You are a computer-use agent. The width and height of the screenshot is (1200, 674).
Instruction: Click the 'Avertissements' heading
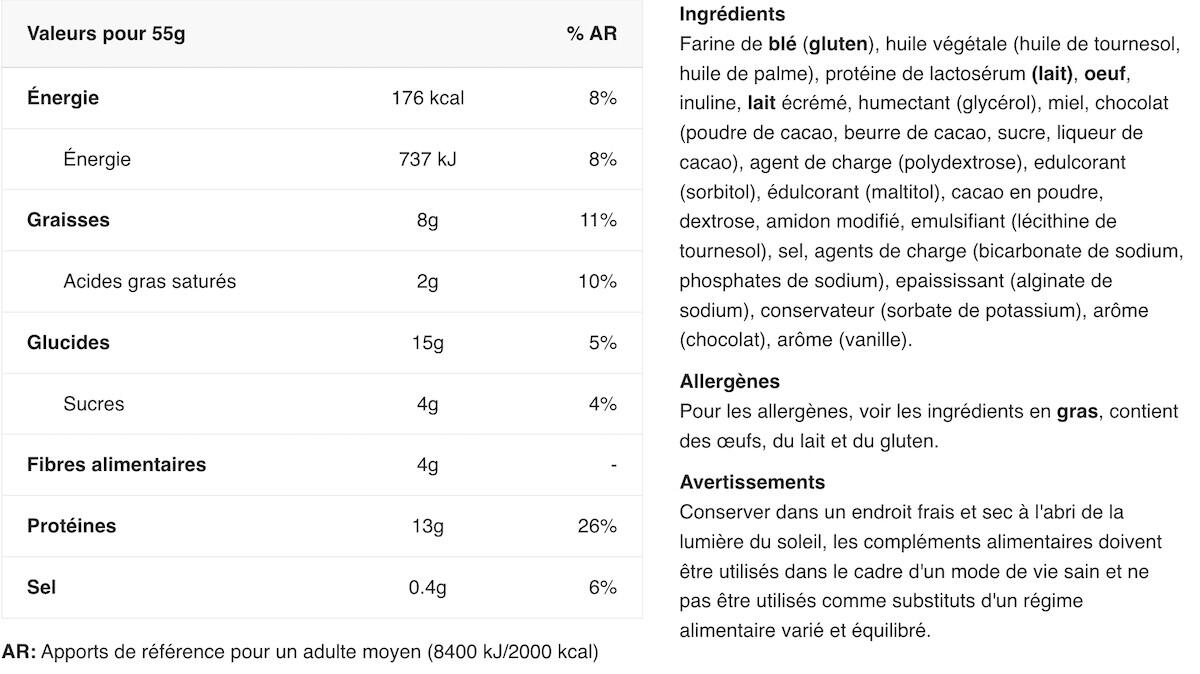coord(752,482)
